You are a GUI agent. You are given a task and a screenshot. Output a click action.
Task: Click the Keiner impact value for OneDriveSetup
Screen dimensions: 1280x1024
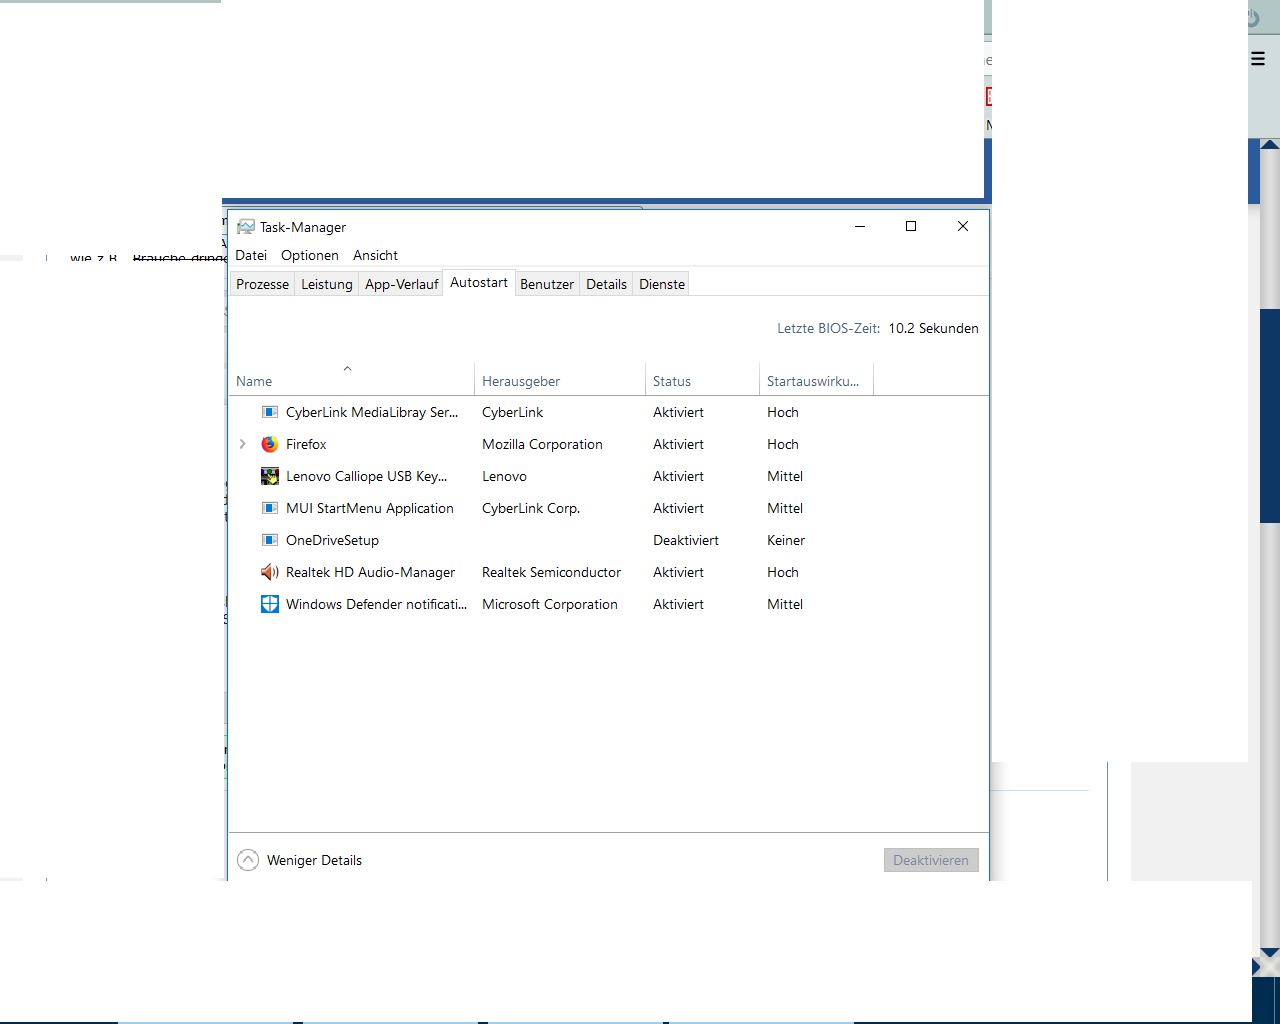click(x=786, y=540)
